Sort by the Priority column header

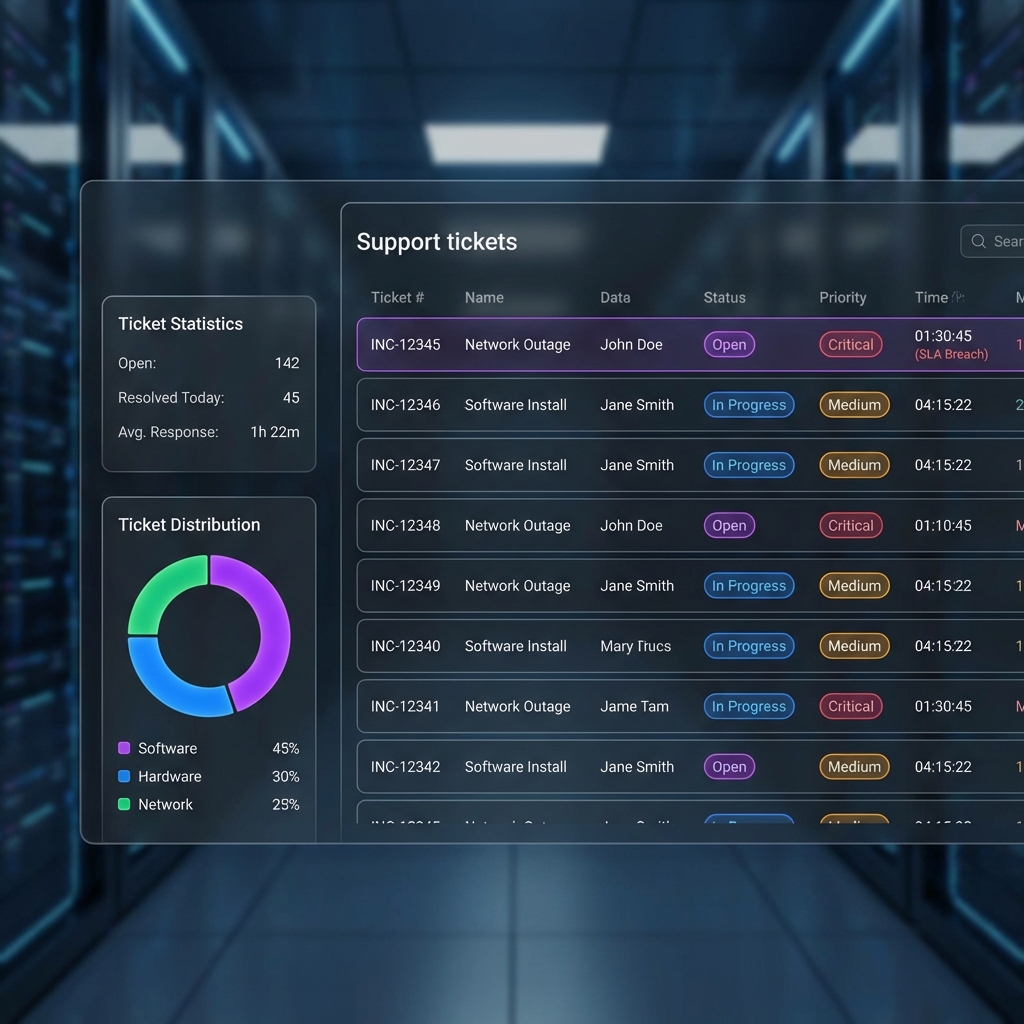pyautogui.click(x=842, y=297)
